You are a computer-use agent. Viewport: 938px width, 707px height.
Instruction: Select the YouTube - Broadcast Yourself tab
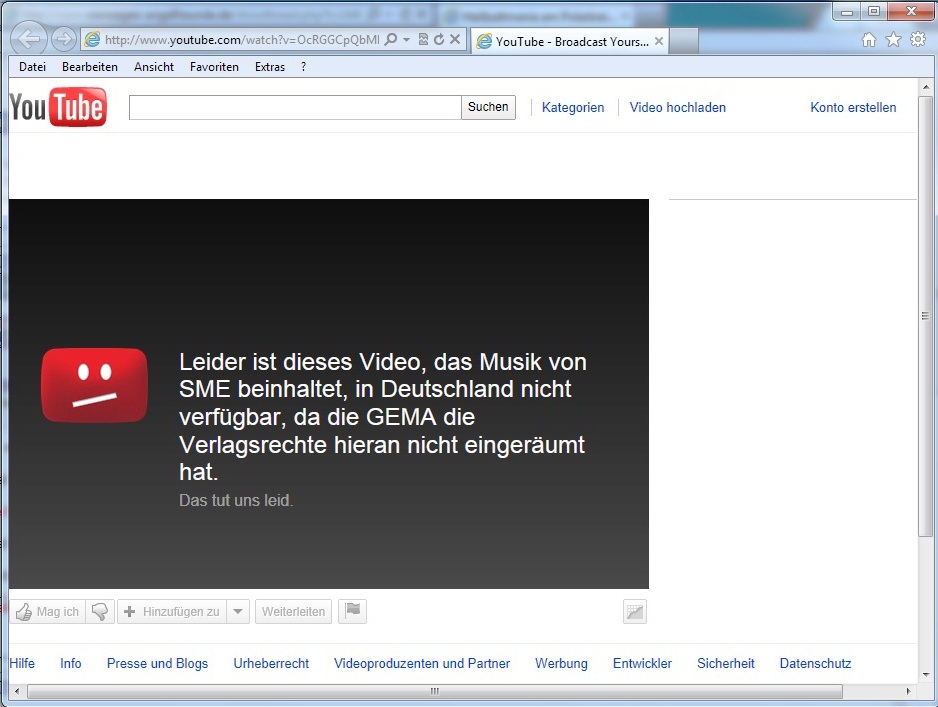point(570,41)
